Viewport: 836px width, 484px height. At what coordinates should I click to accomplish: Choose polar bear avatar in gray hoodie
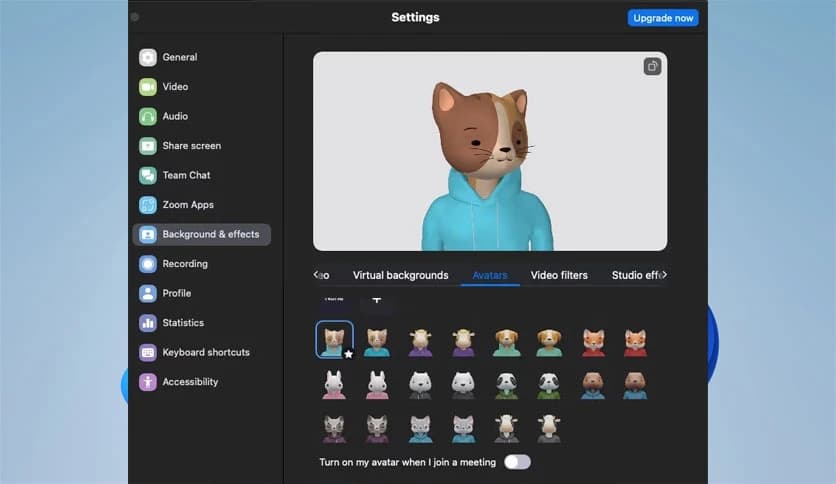pyautogui.click(x=420, y=385)
